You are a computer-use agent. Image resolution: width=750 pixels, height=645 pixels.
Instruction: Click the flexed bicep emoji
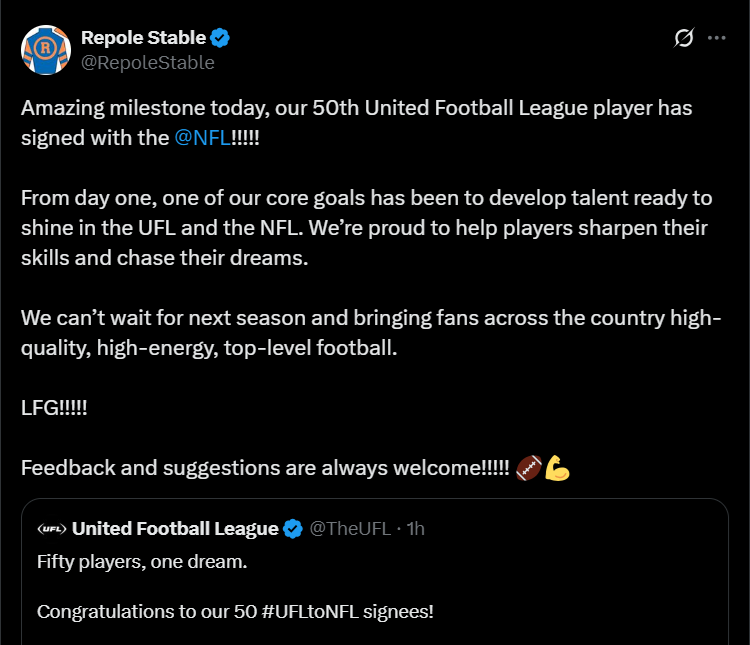tap(557, 467)
